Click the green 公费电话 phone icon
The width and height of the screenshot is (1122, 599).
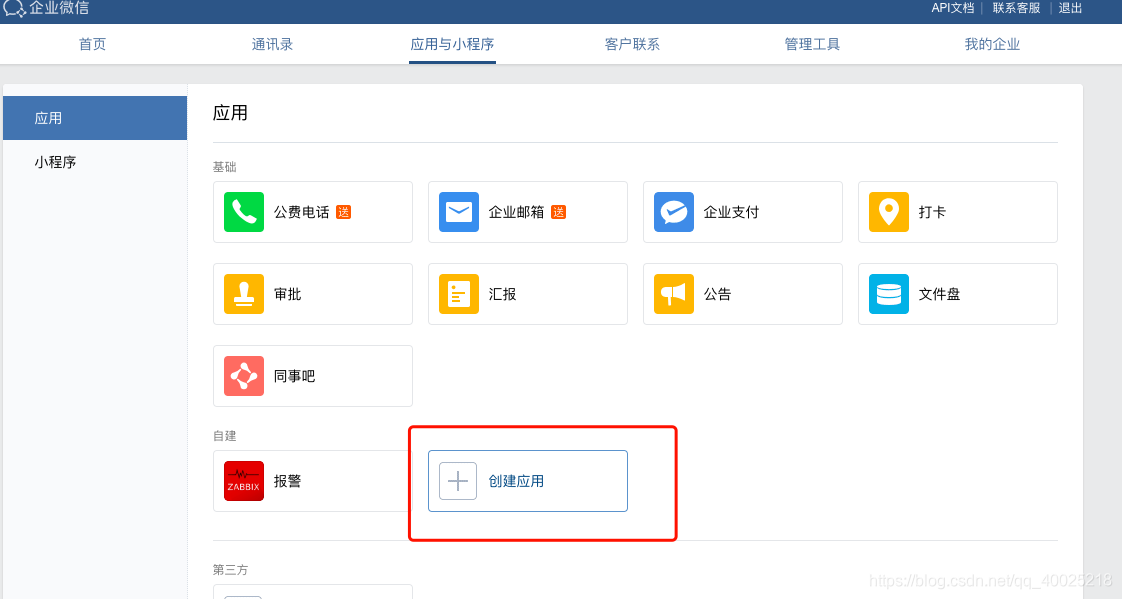coord(244,212)
